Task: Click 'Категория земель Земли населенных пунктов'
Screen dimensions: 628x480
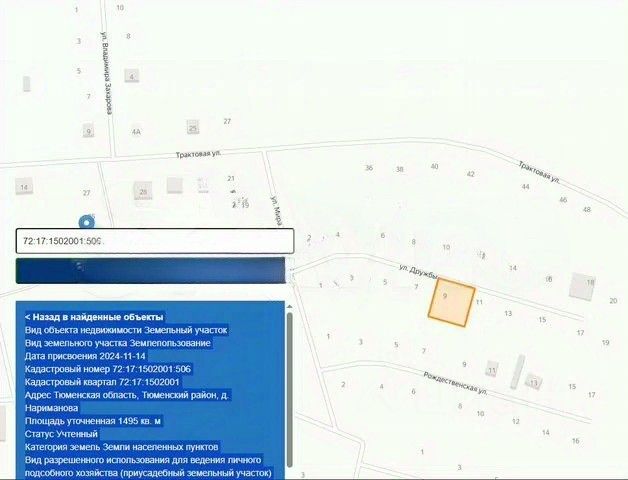Action: pyautogui.click(x=121, y=447)
